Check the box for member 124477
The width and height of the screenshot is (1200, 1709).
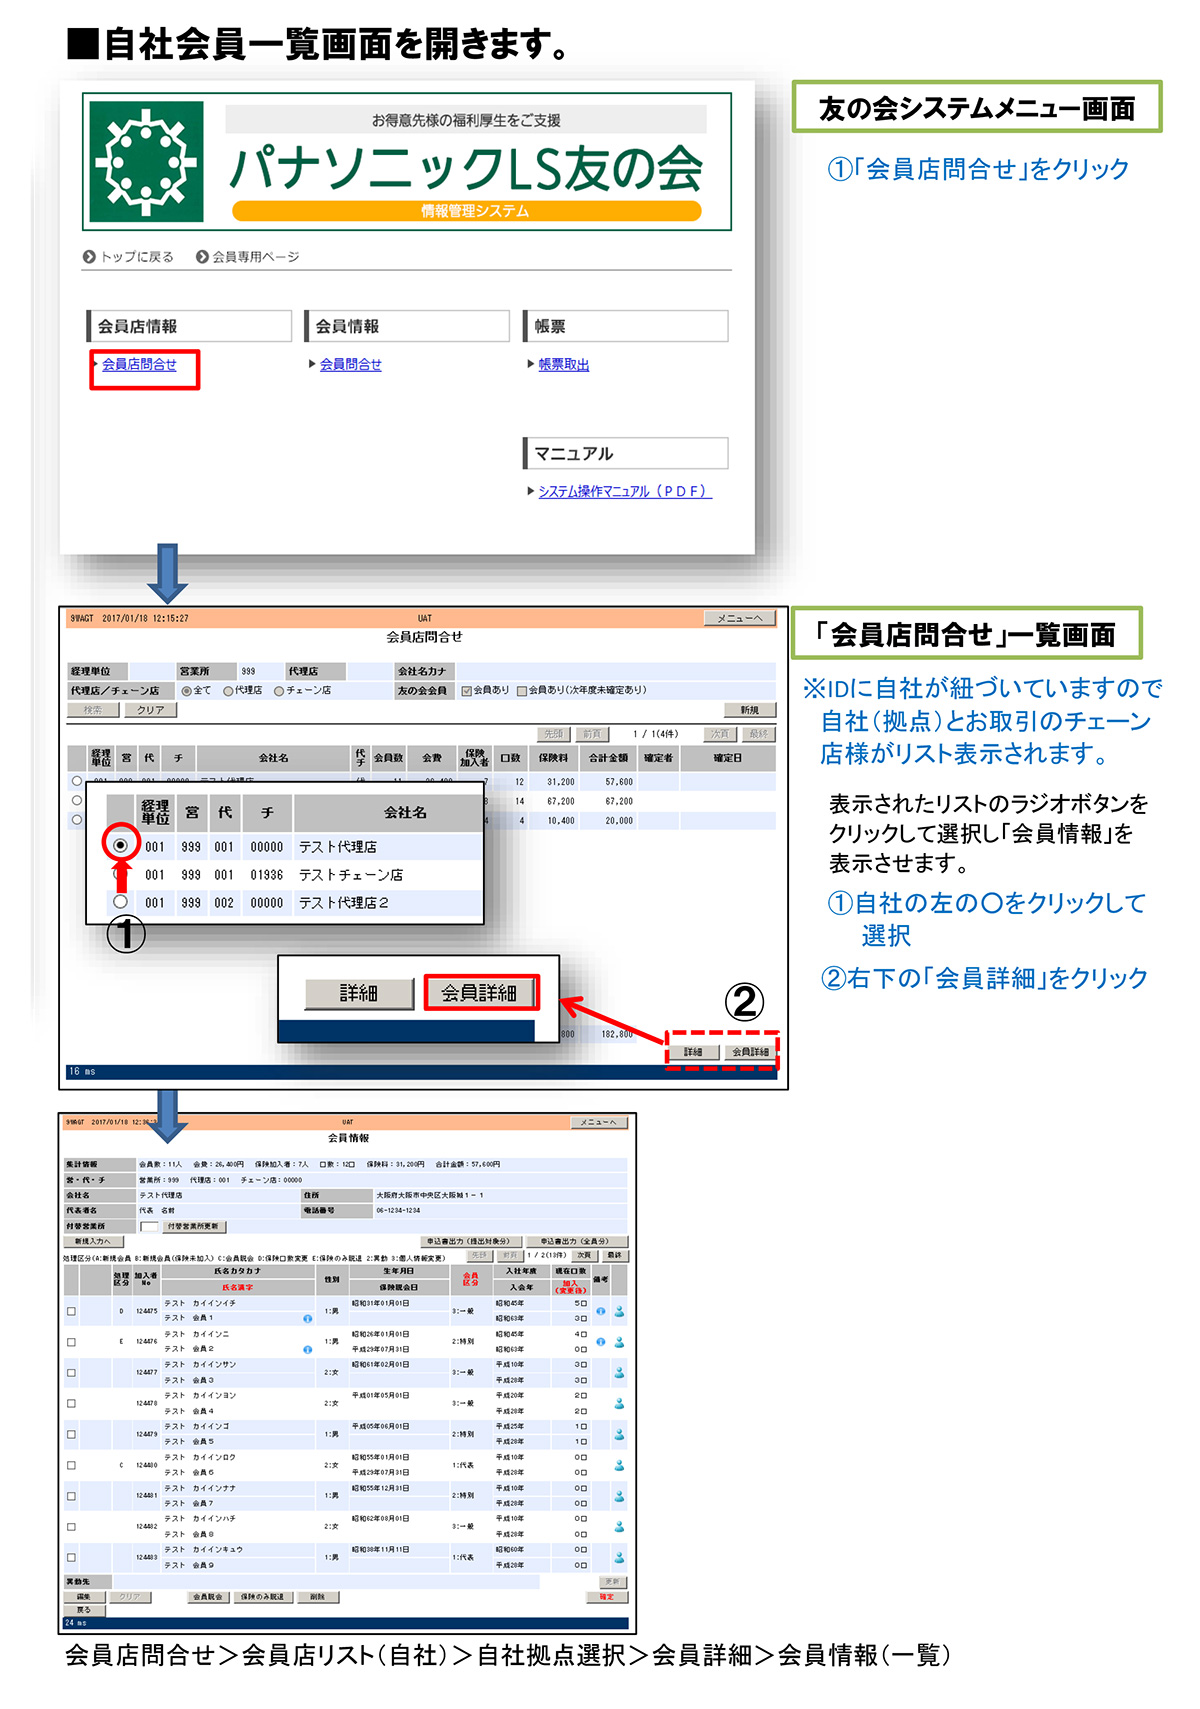[71, 1373]
